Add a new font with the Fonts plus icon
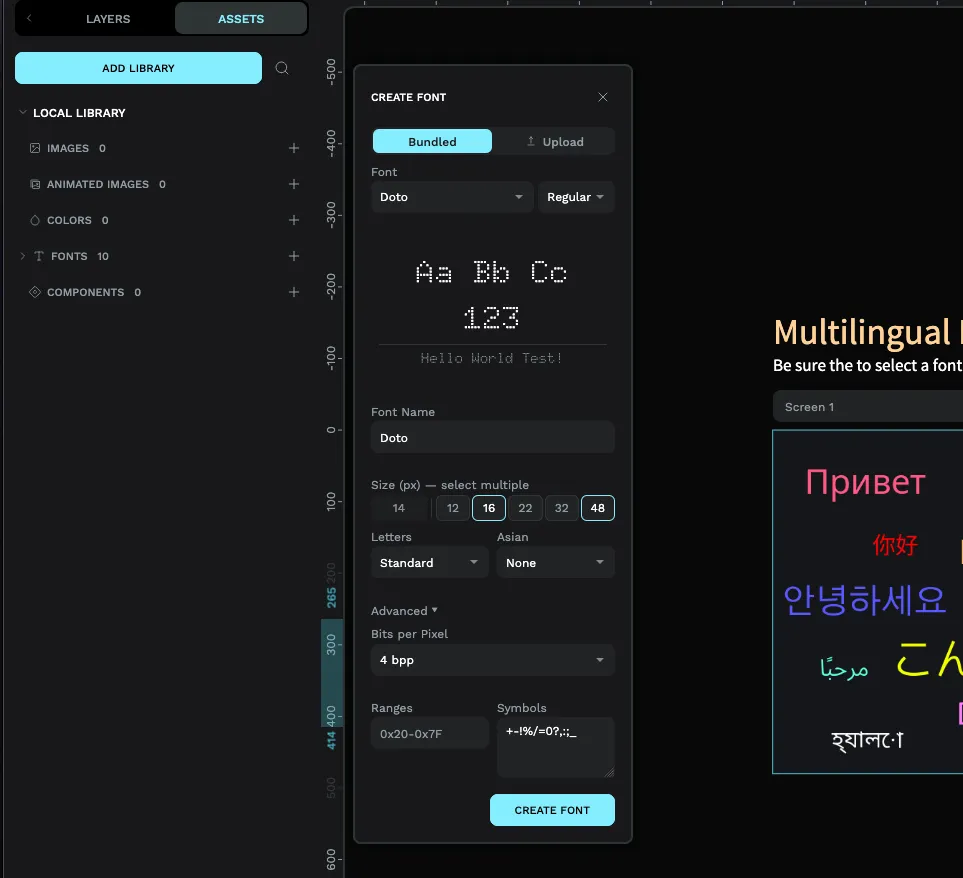The image size is (963, 878). [294, 256]
